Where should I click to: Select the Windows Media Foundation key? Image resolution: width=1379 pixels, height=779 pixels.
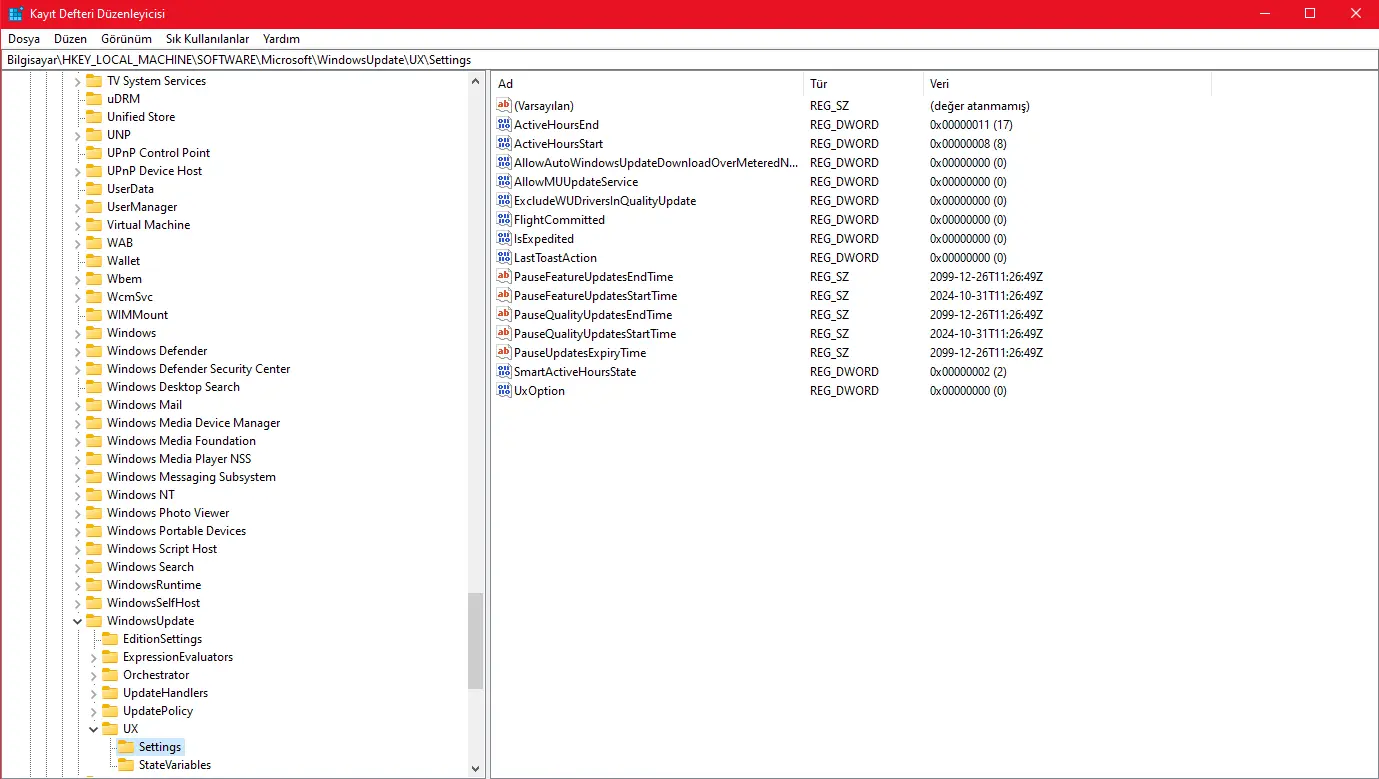point(181,441)
